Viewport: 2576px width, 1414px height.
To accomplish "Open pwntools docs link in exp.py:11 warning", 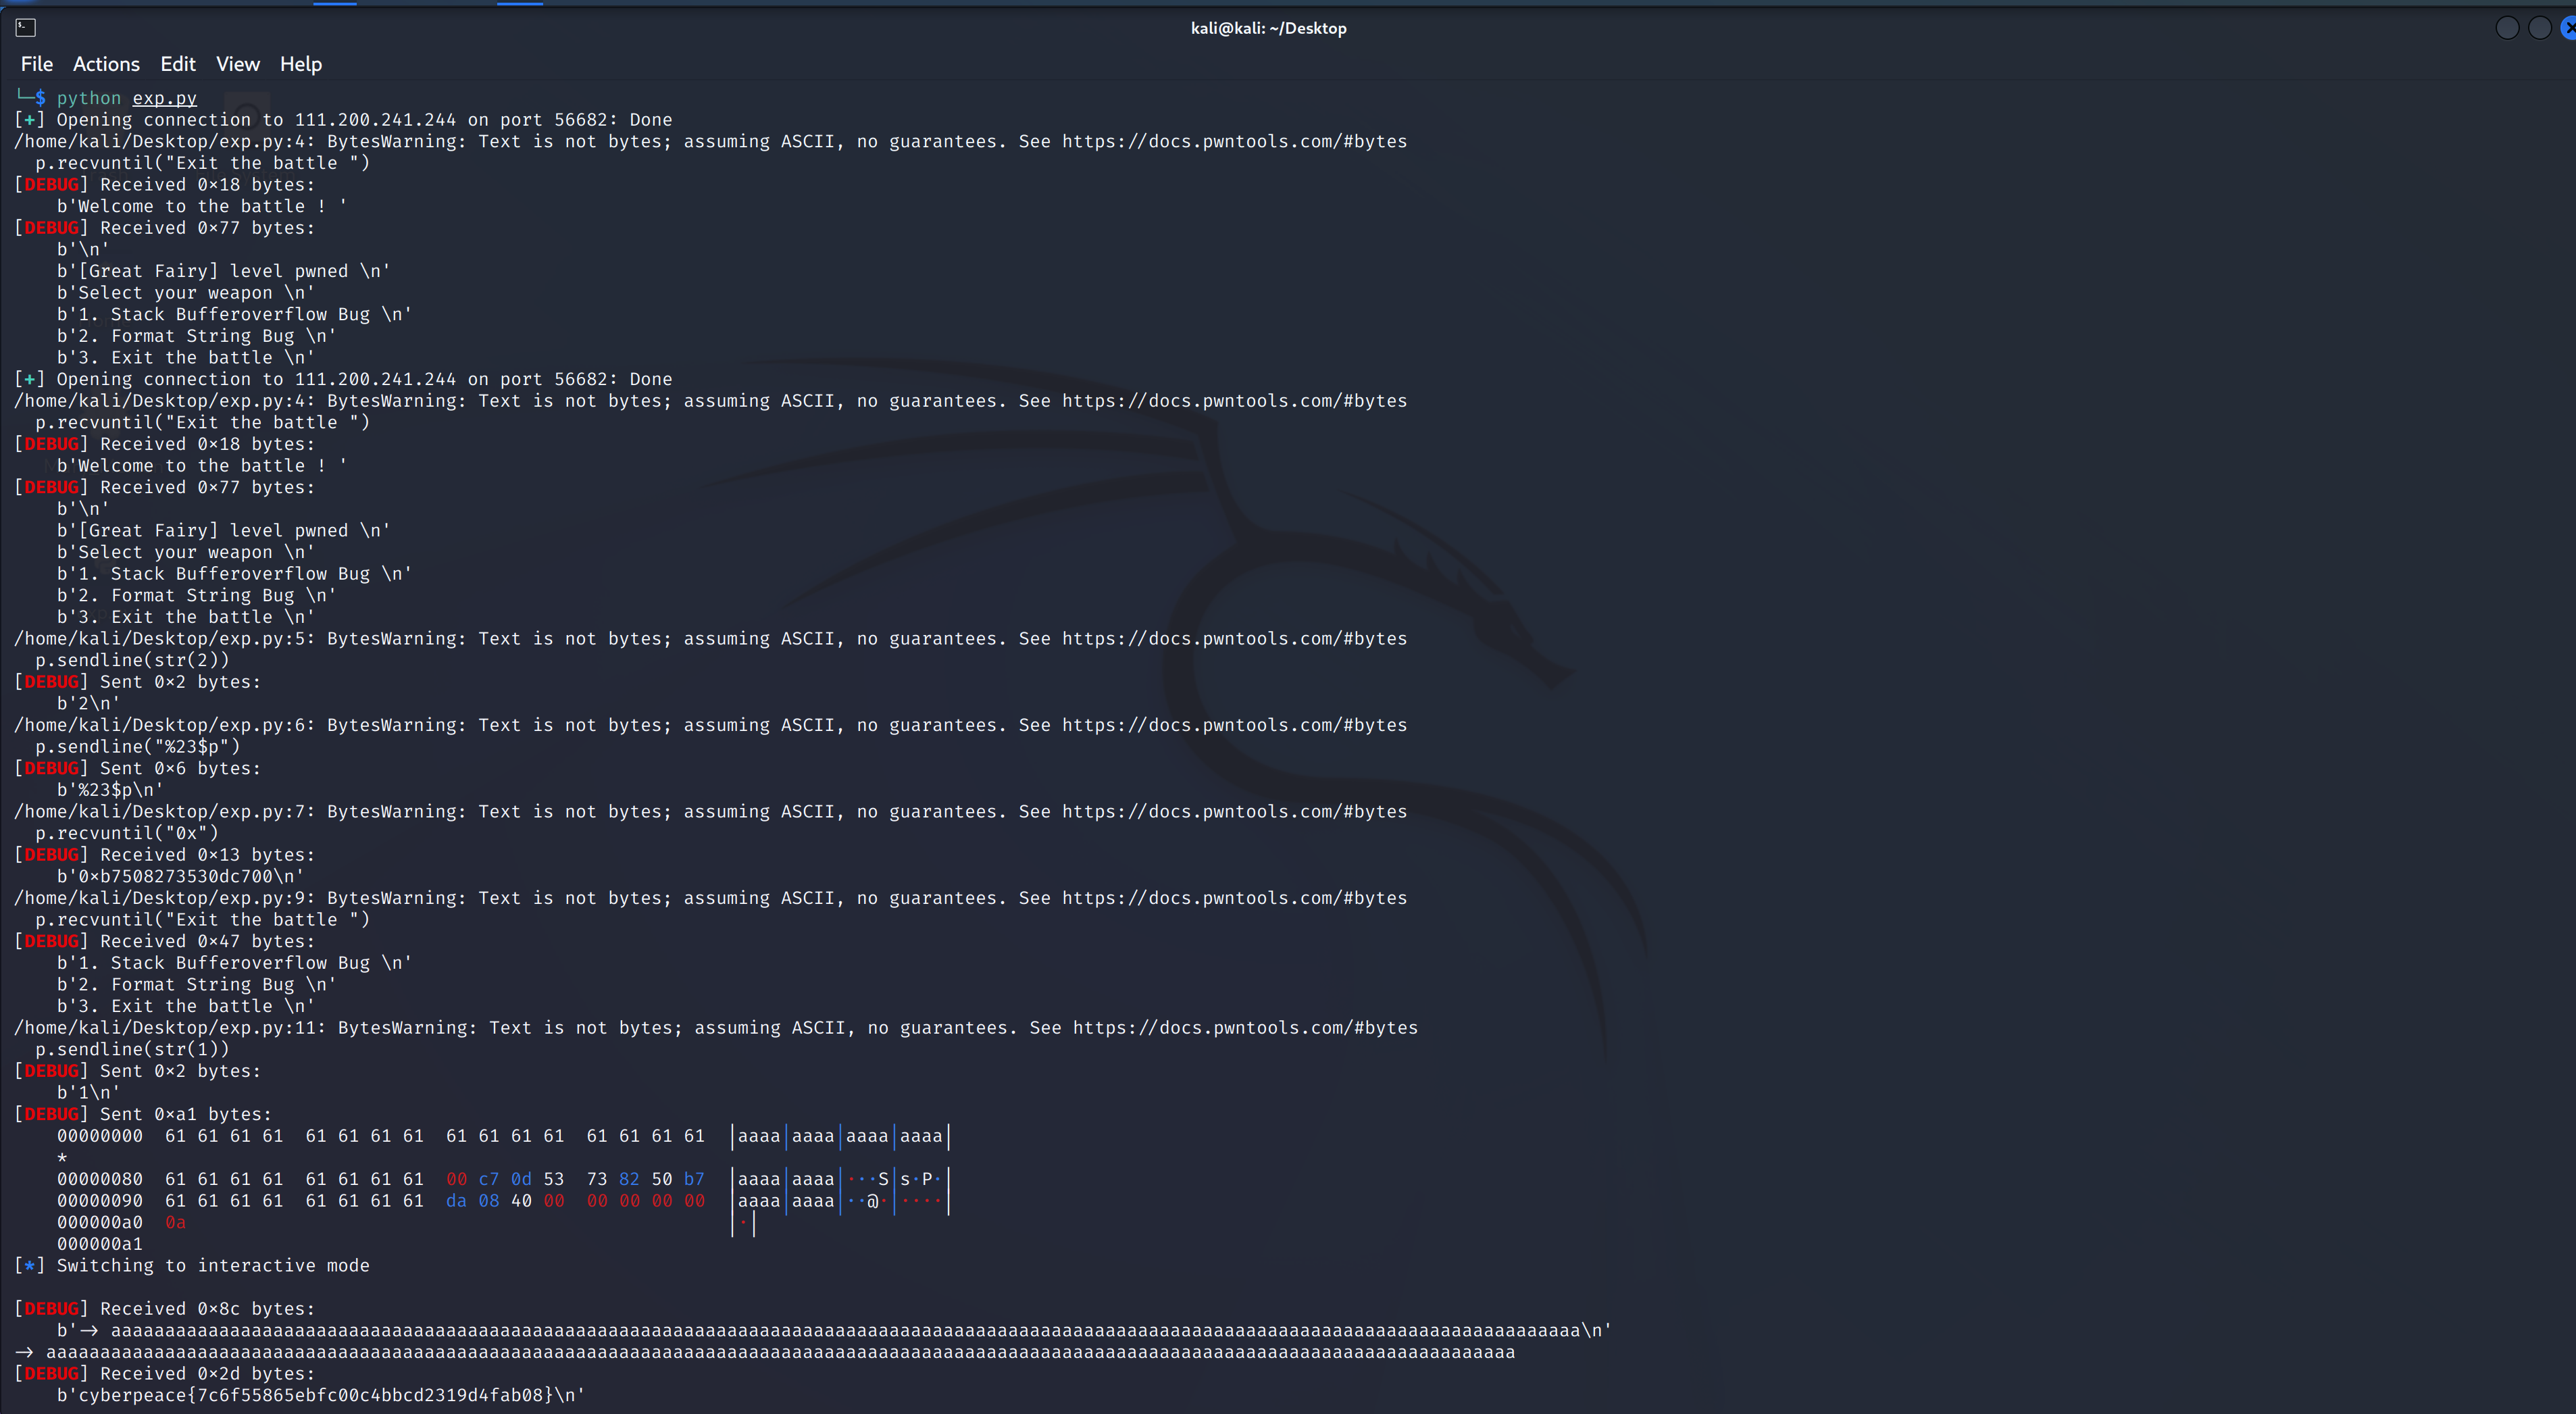I will pyautogui.click(x=1245, y=1027).
